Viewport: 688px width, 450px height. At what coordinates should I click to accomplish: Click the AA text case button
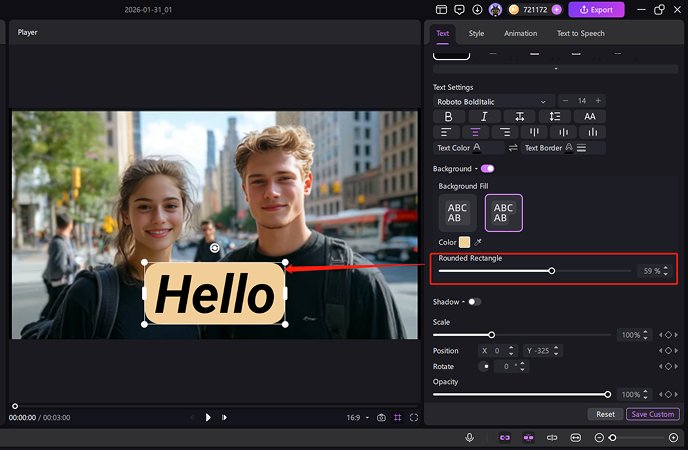pyautogui.click(x=590, y=116)
